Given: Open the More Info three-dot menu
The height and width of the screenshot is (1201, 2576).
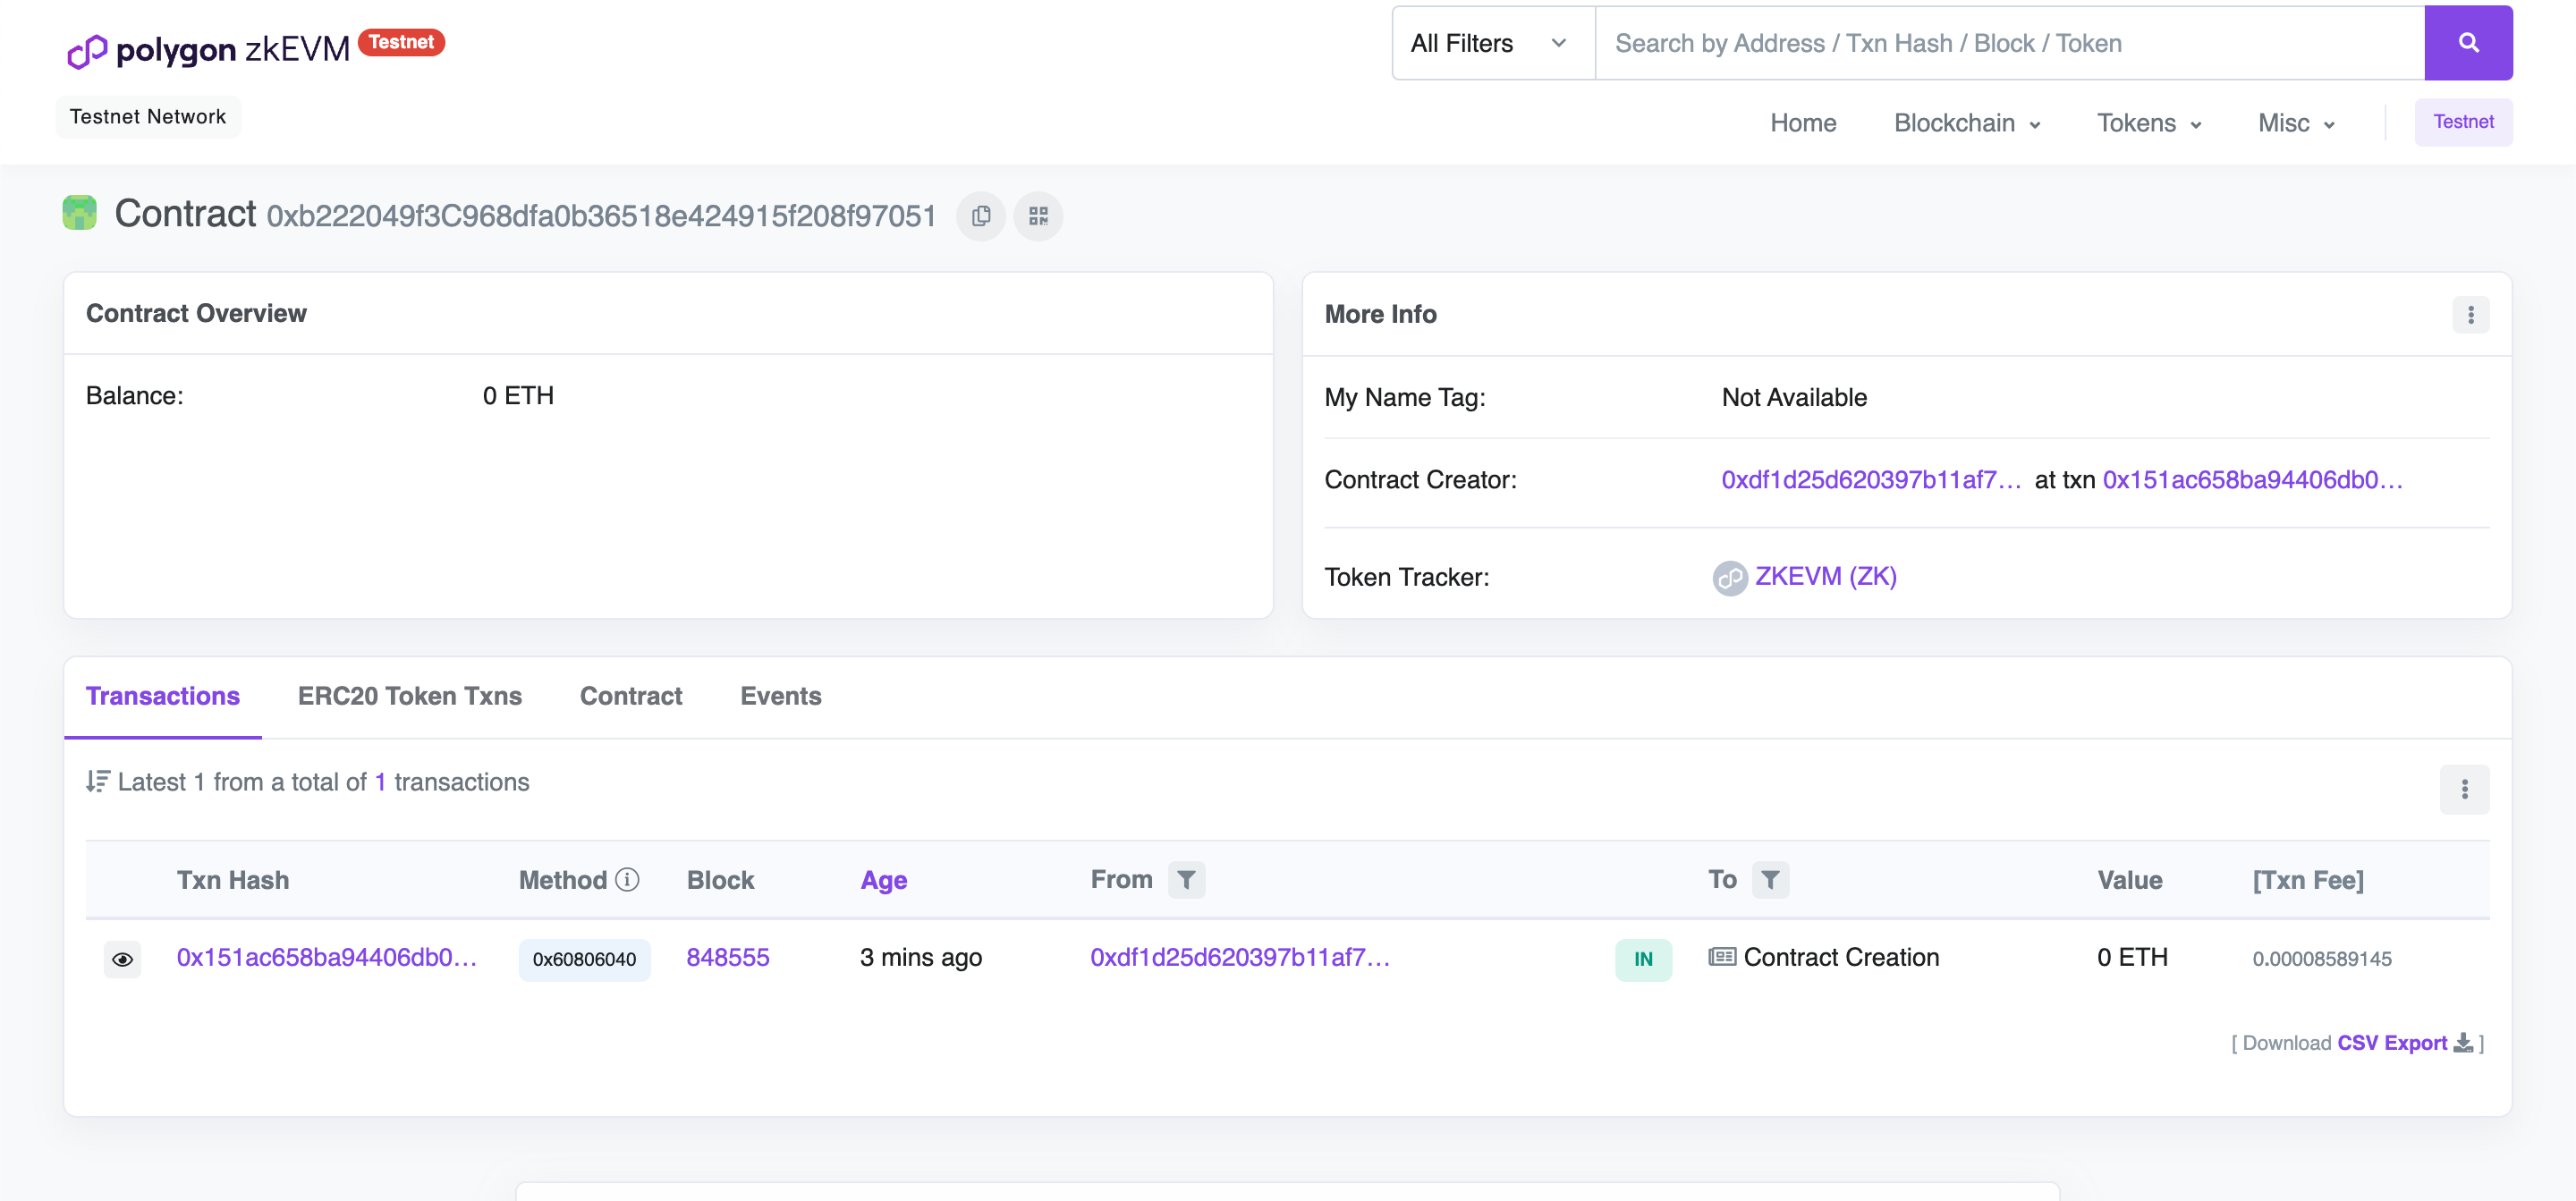Looking at the screenshot, I should point(2469,315).
